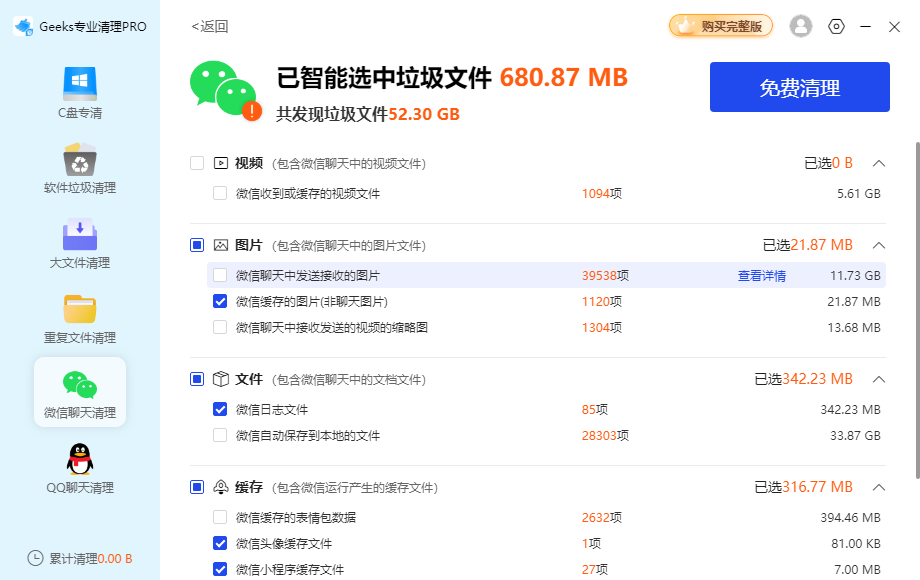
Task: Collapse the 图片 section chevron
Action: tap(878, 245)
